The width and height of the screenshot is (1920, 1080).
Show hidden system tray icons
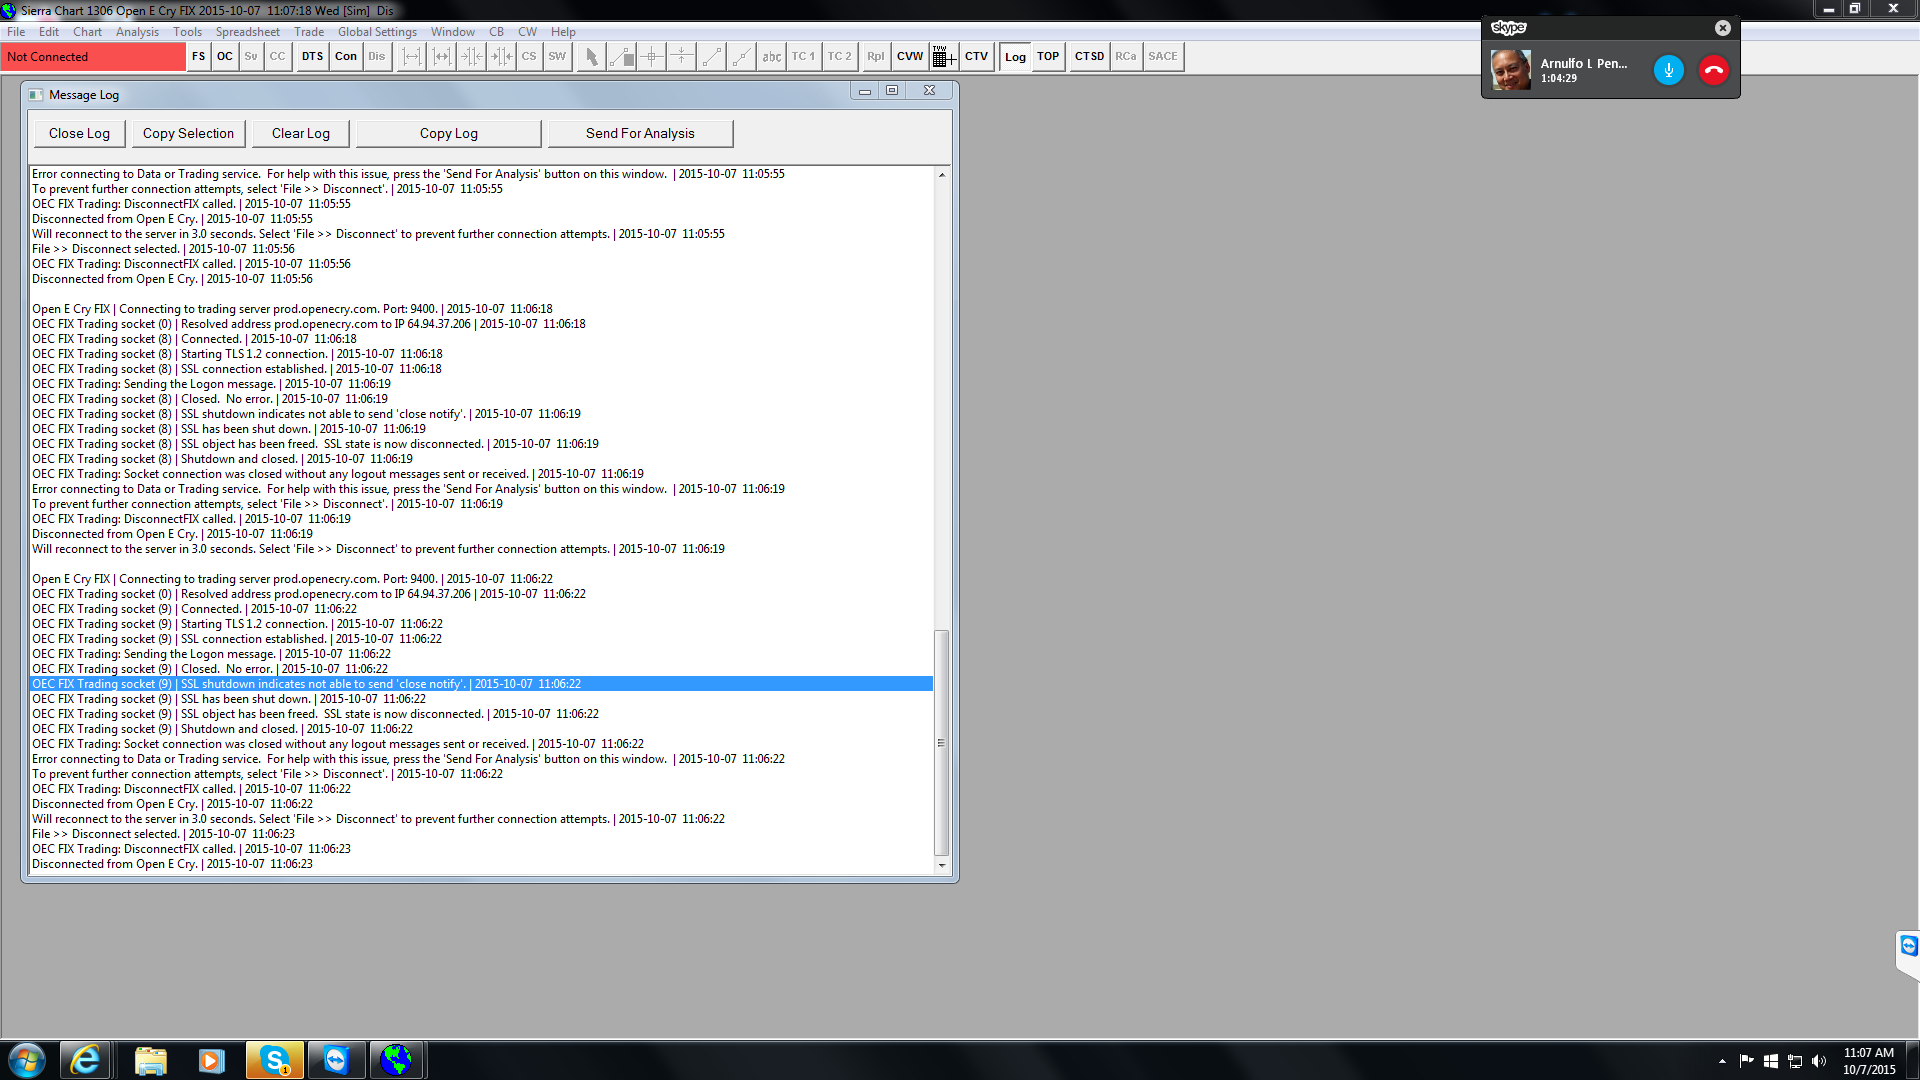pyautogui.click(x=1722, y=1061)
